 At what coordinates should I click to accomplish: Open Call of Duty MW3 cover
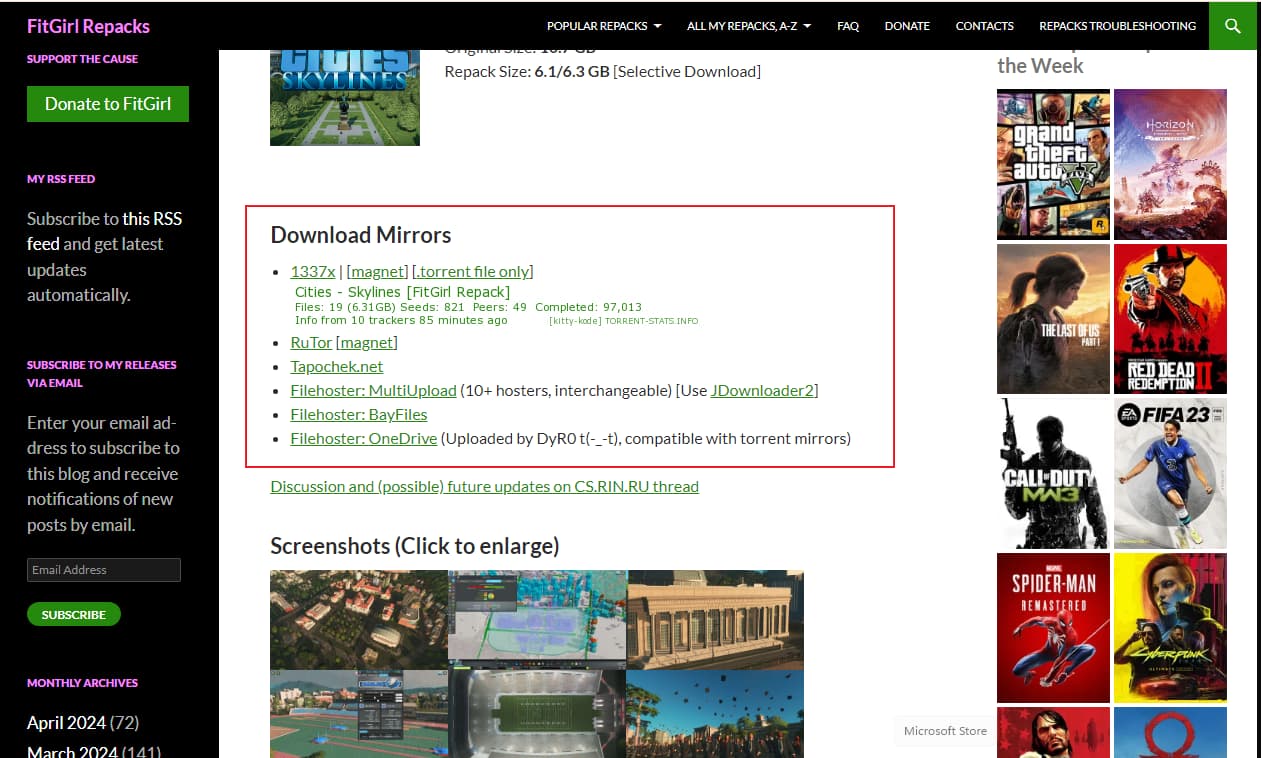pyautogui.click(x=1053, y=473)
